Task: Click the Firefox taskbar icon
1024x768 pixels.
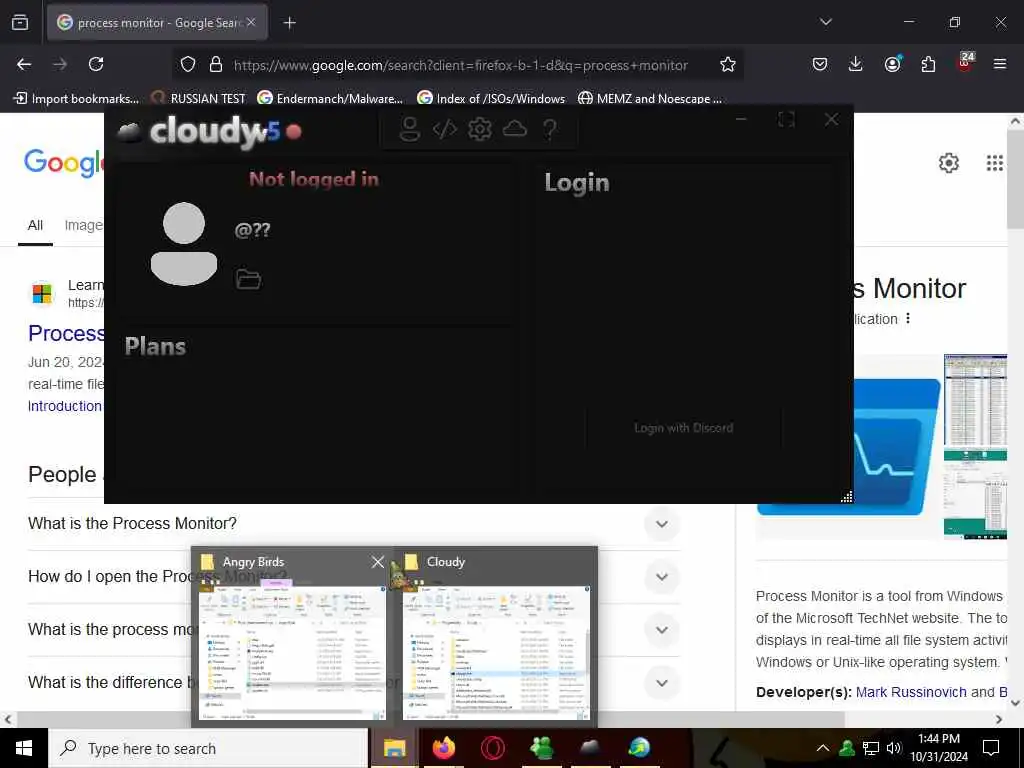Action: click(x=443, y=748)
